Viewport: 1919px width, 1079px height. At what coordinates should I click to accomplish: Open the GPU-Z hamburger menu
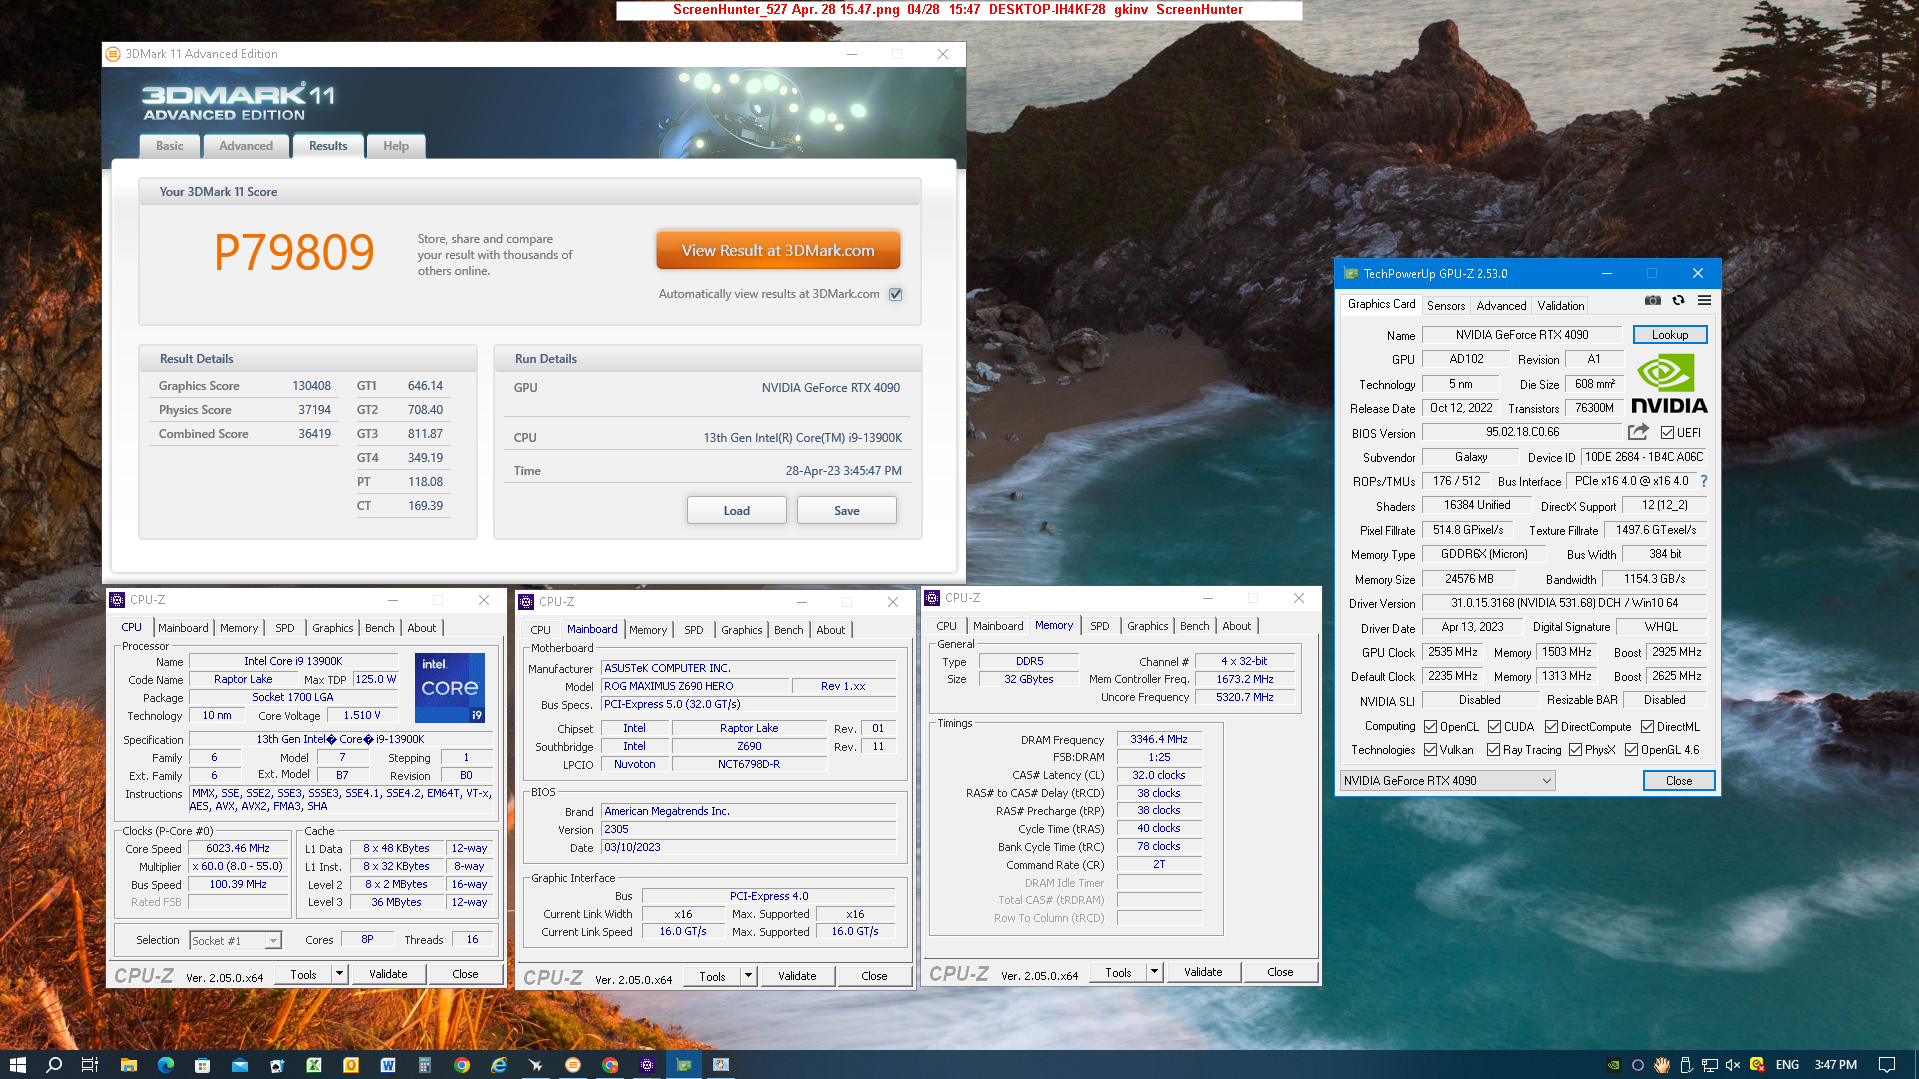point(1704,300)
